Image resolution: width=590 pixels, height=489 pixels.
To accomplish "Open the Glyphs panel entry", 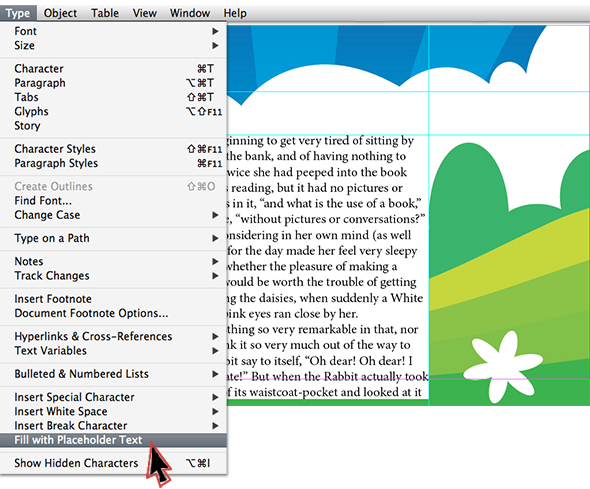I will pyautogui.click(x=113, y=111).
